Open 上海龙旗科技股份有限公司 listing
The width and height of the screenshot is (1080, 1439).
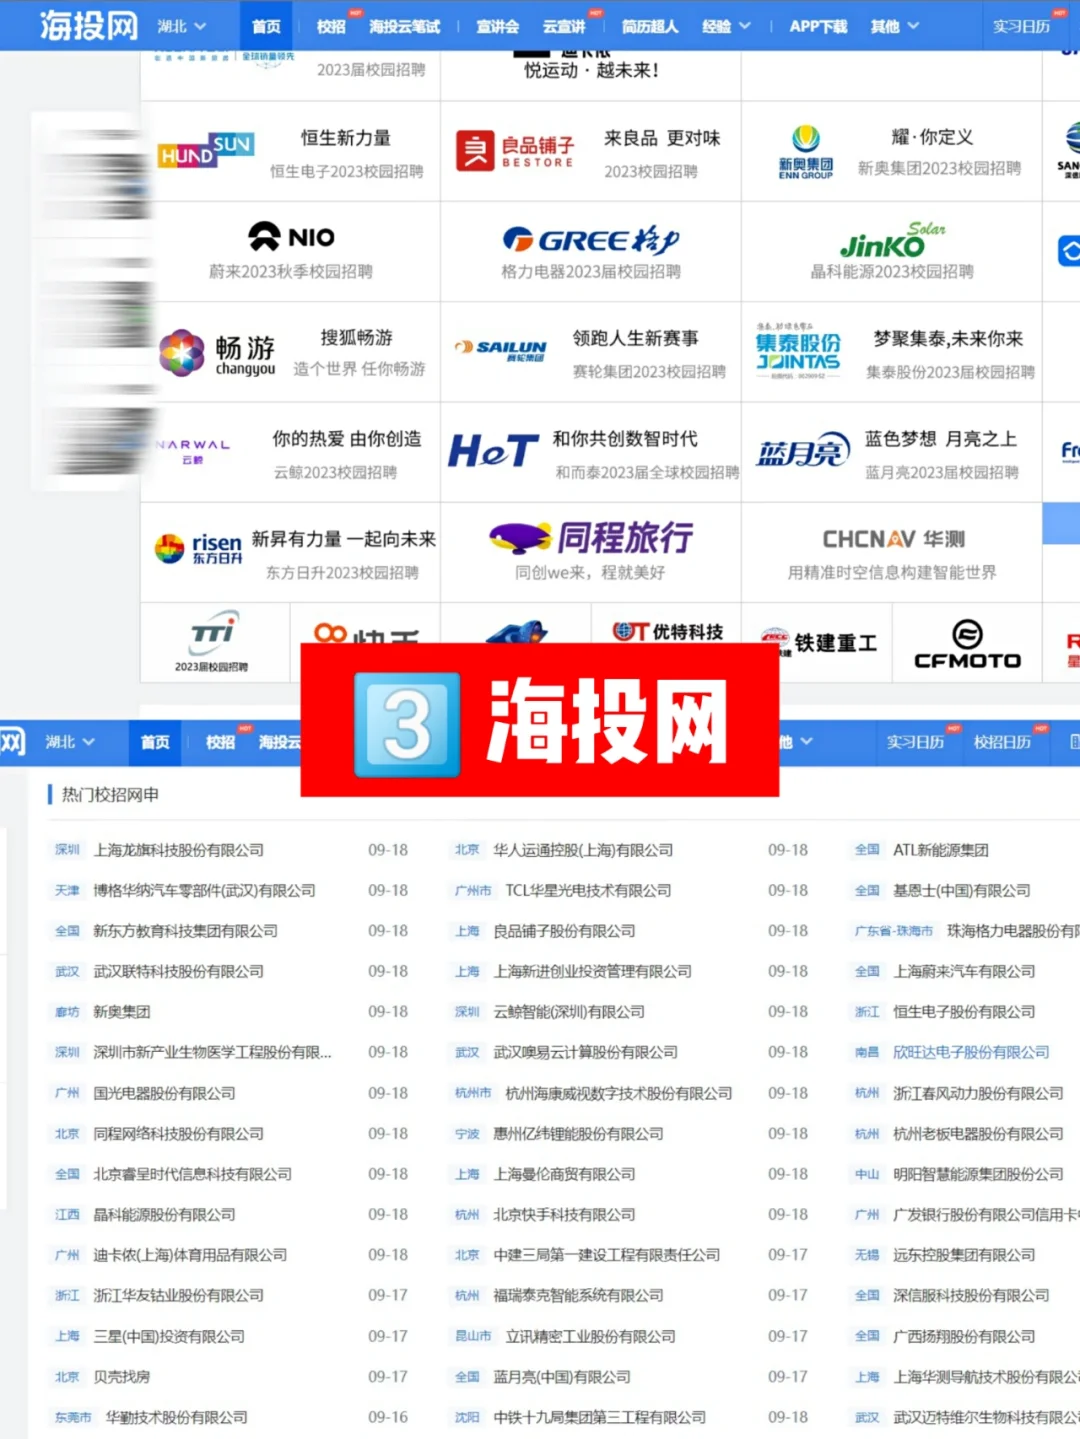click(179, 850)
